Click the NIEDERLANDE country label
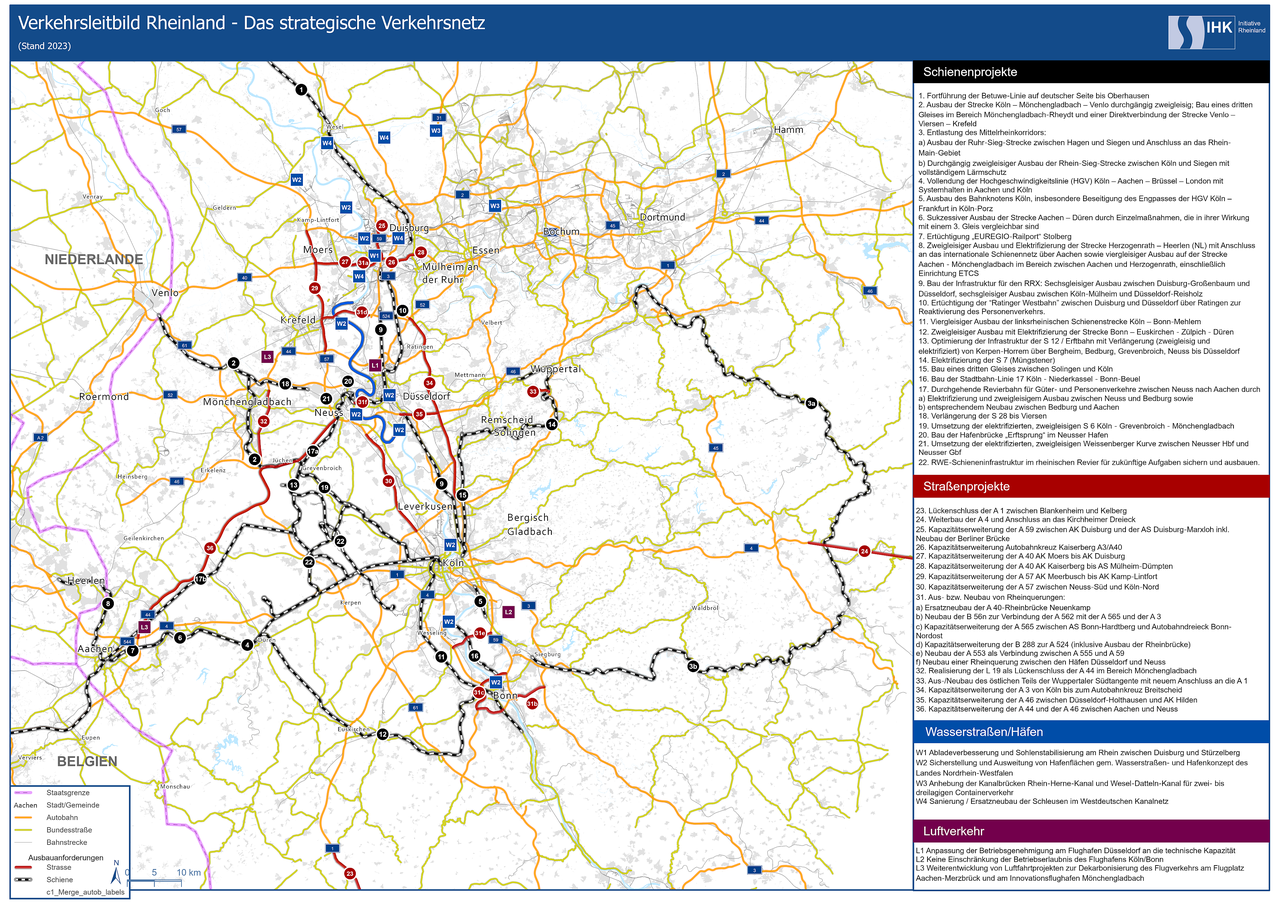The image size is (1280, 905). tap(94, 259)
